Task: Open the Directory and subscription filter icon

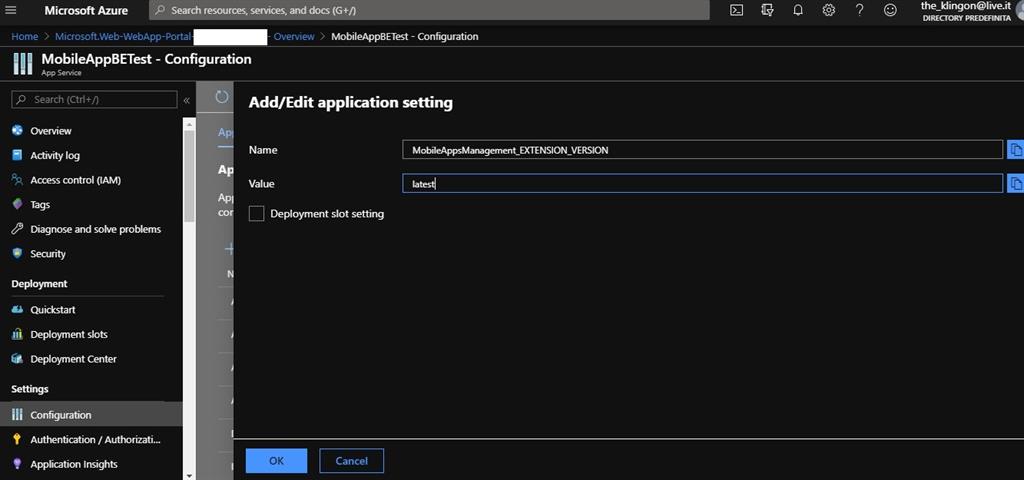Action: (x=767, y=10)
